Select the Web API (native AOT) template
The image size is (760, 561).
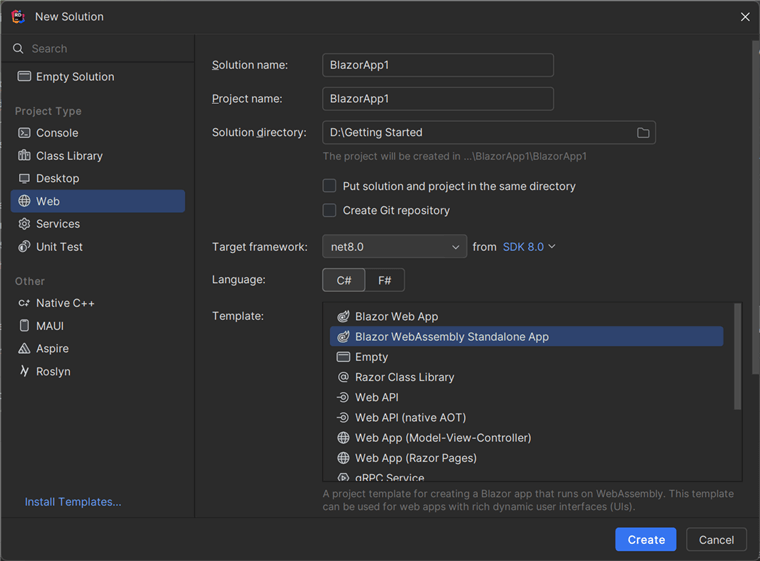(x=526, y=417)
